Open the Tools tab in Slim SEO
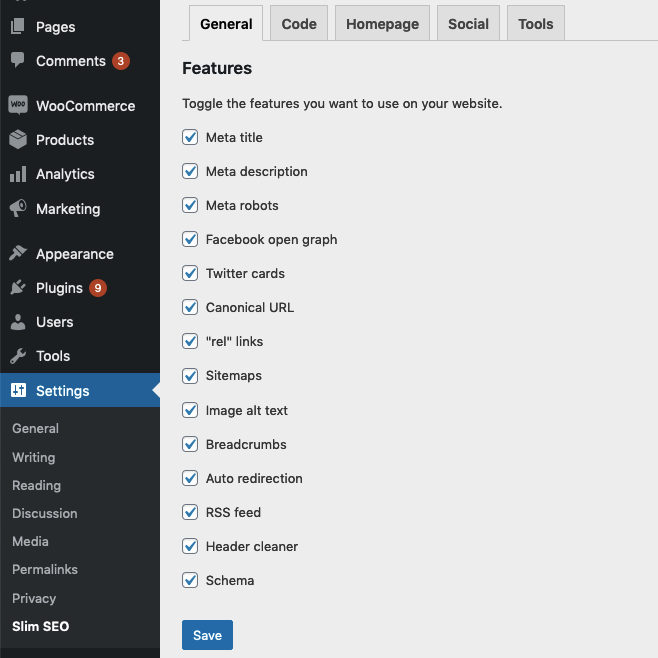 coord(536,24)
